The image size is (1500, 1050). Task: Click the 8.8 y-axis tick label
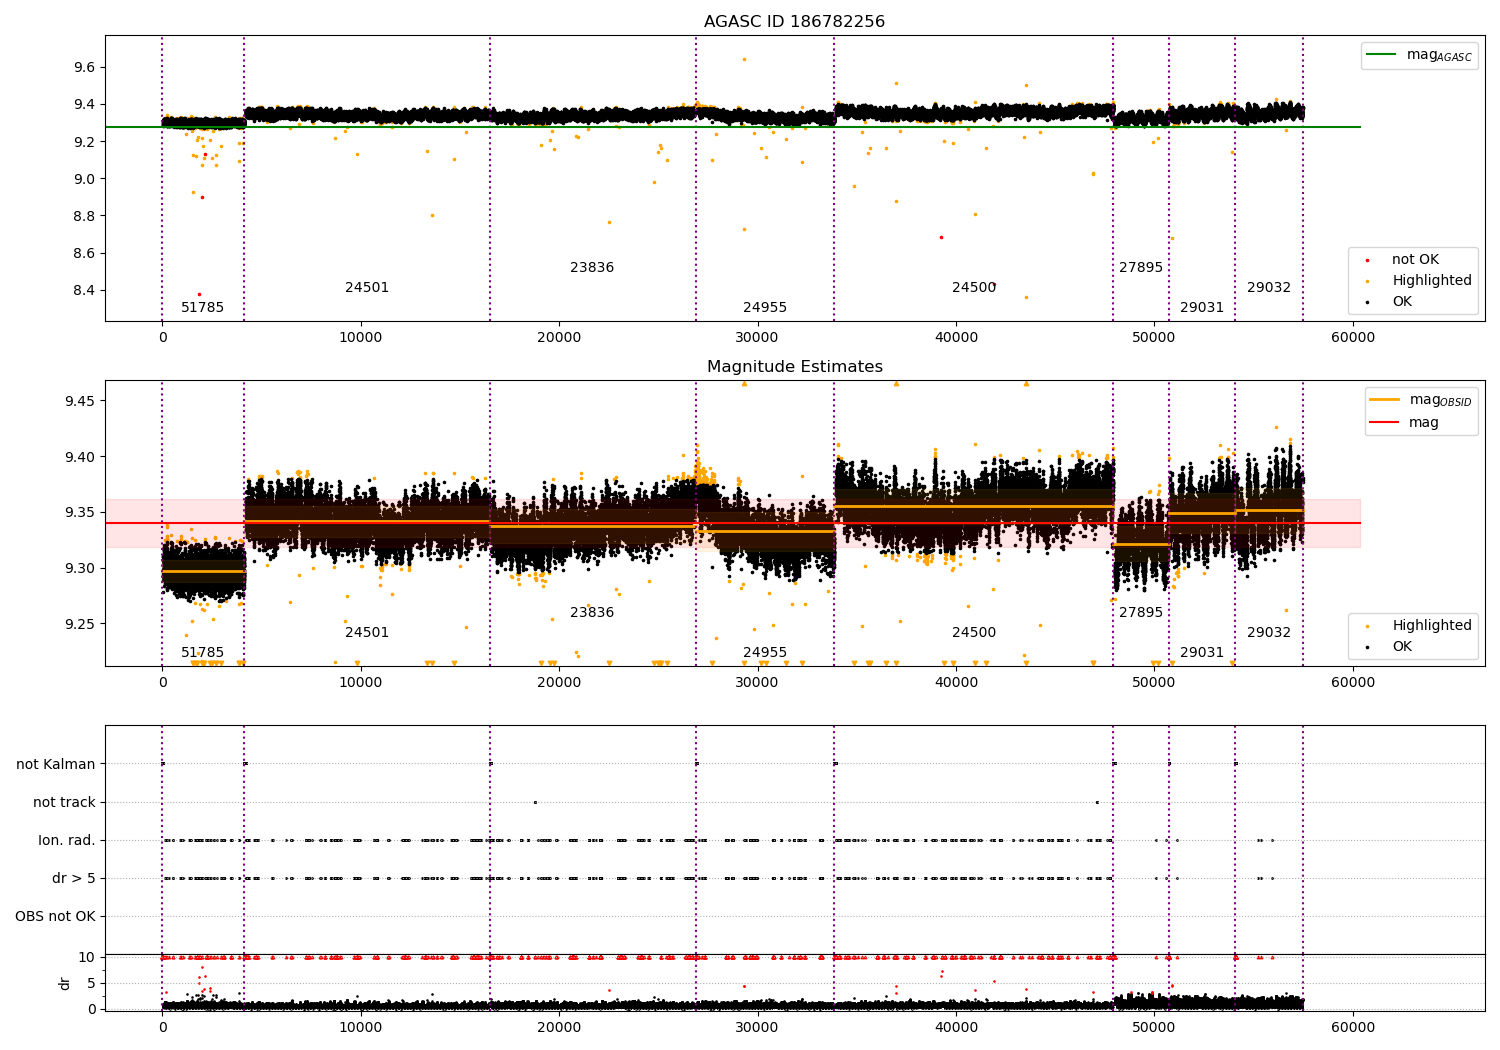click(84, 217)
